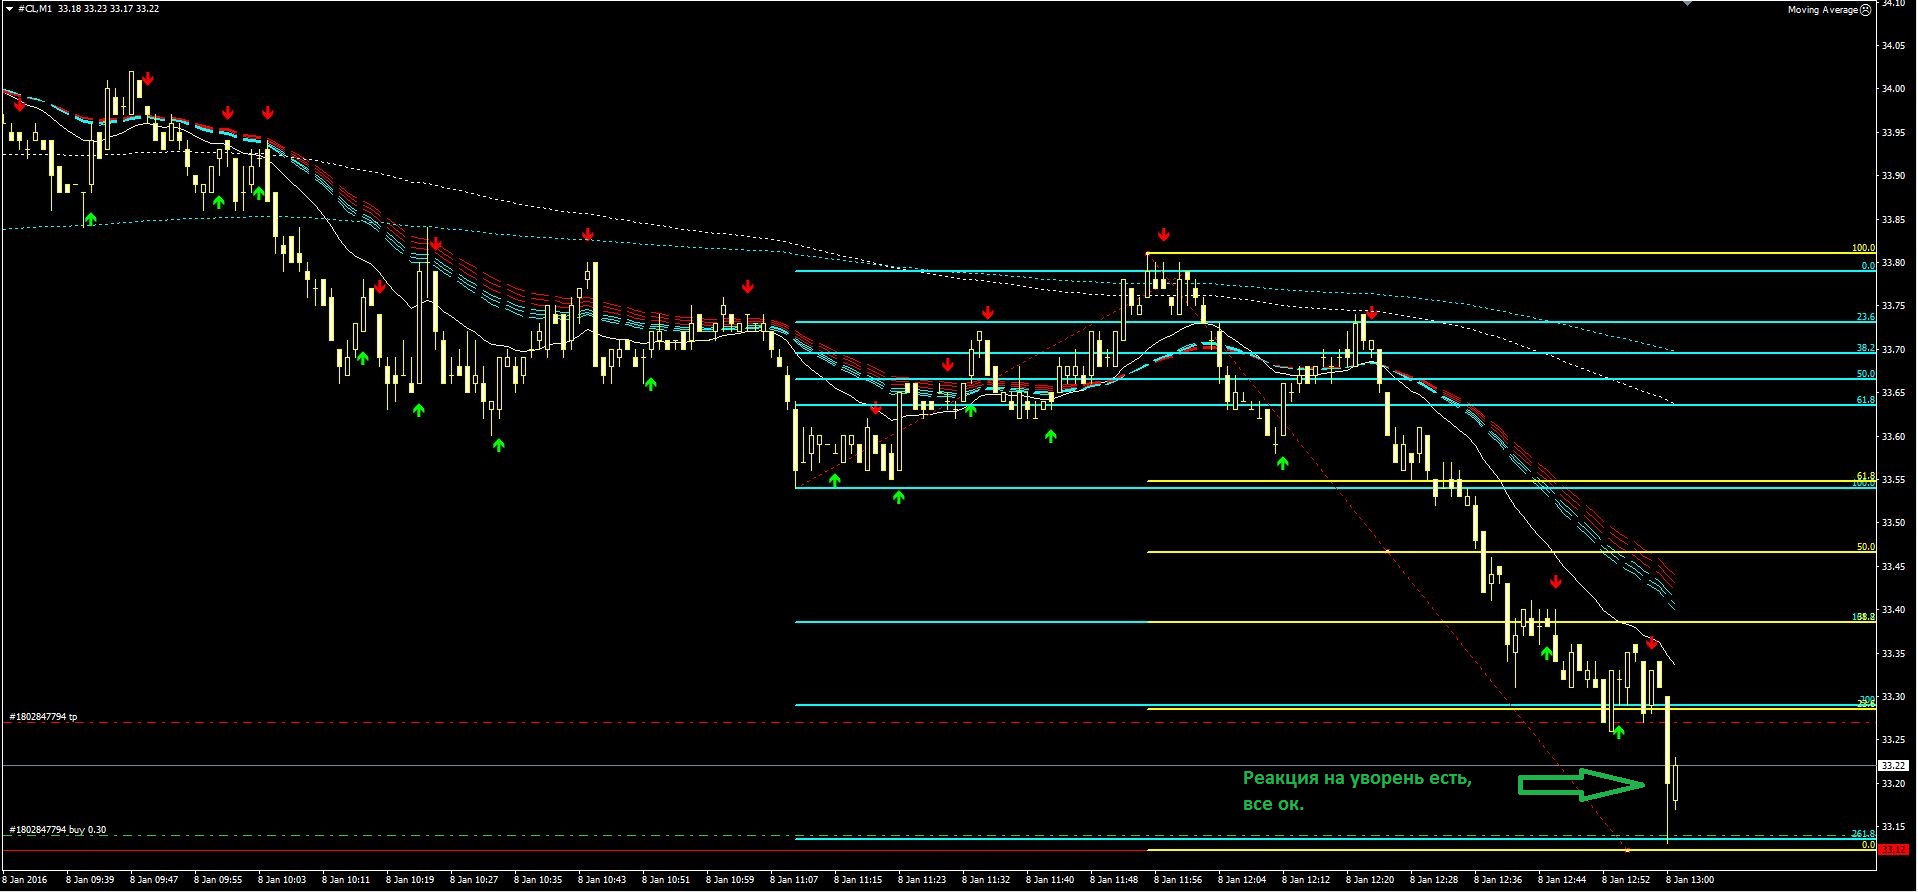Click the 33.80 price scale label
Screen dimensions: 1918x892
pos(1893,263)
